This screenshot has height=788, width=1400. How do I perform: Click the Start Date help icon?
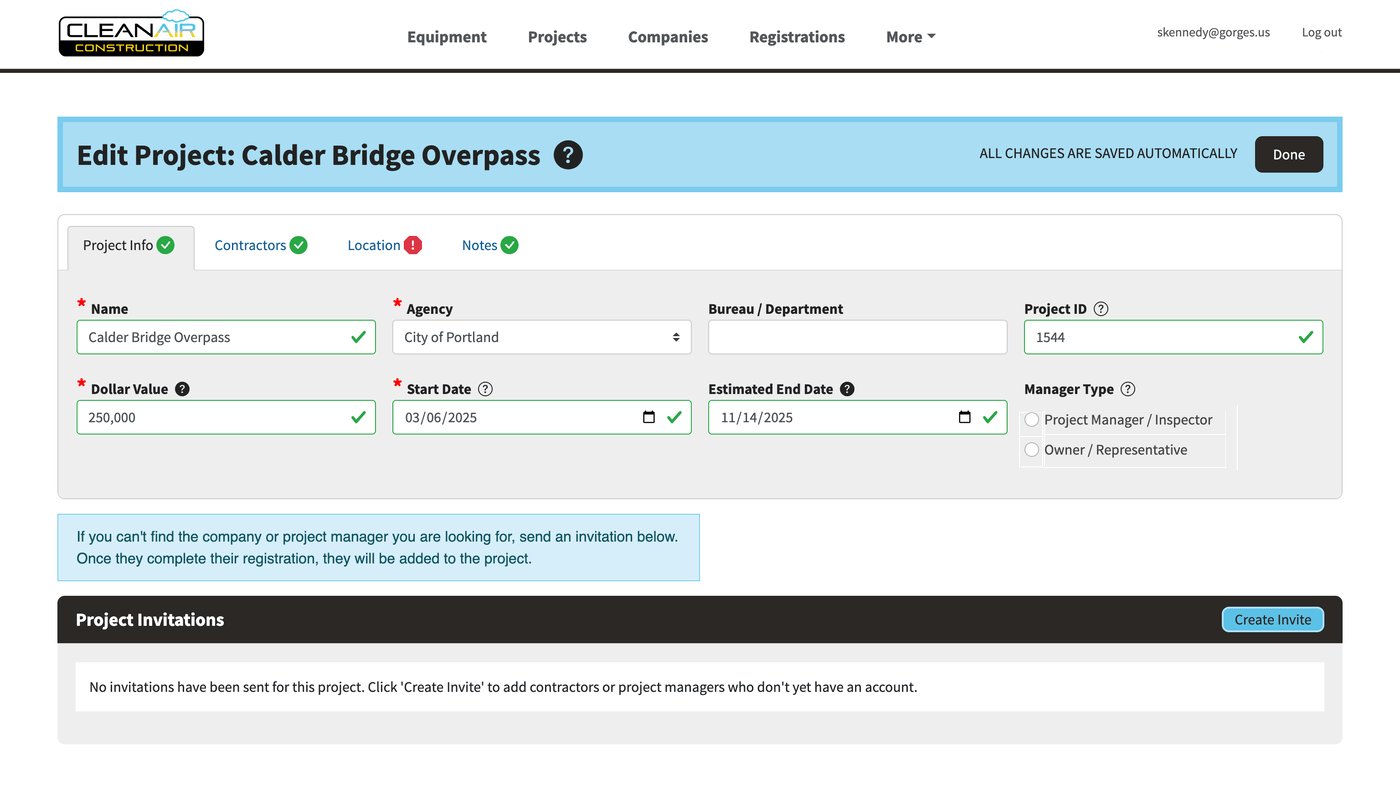pos(485,389)
